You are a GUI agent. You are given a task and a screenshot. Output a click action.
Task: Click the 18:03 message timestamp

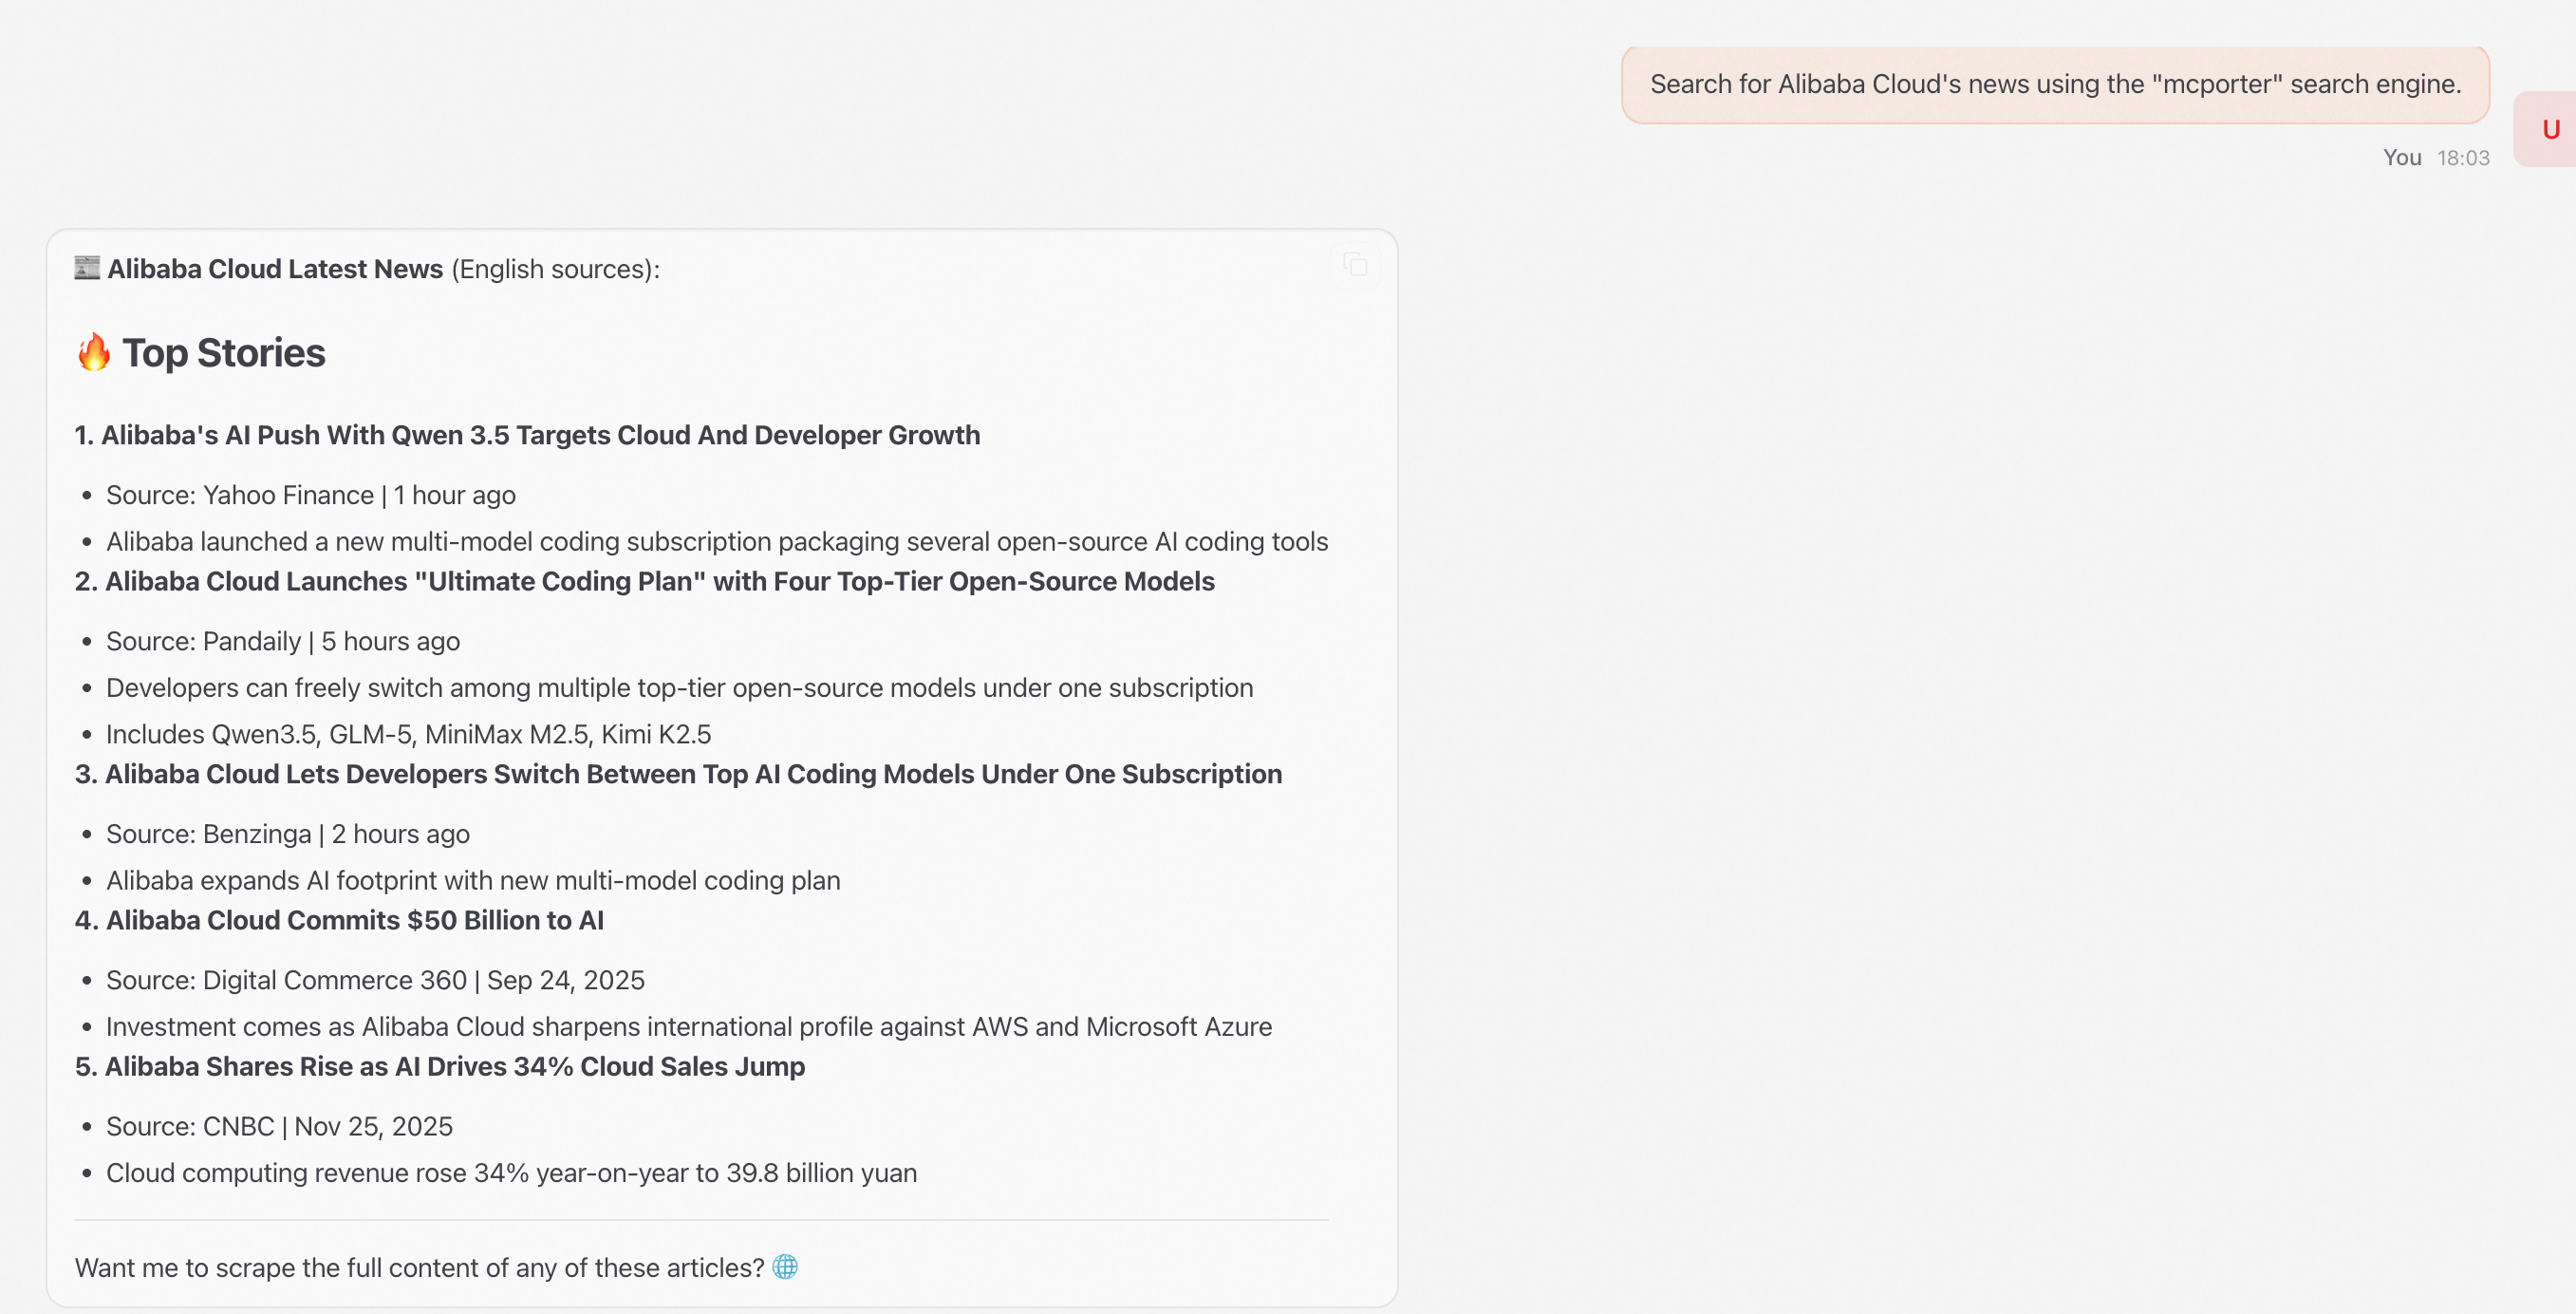tap(2463, 157)
